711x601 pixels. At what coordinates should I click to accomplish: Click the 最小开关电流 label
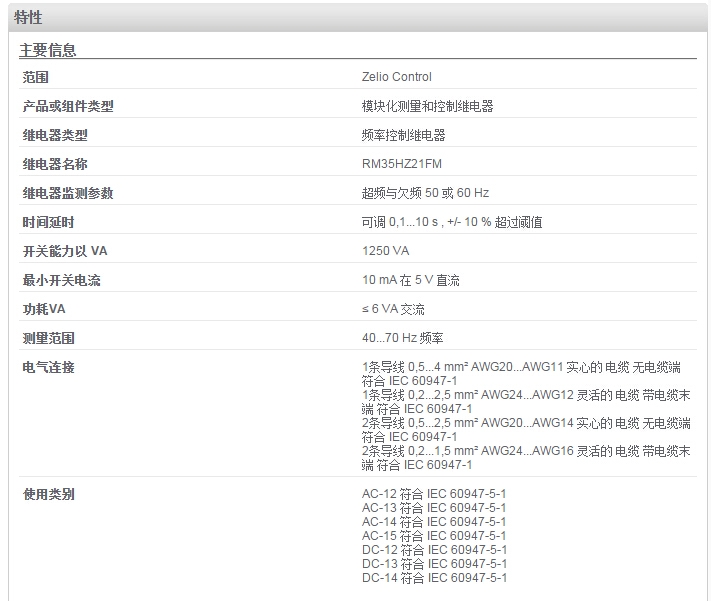tap(62, 280)
